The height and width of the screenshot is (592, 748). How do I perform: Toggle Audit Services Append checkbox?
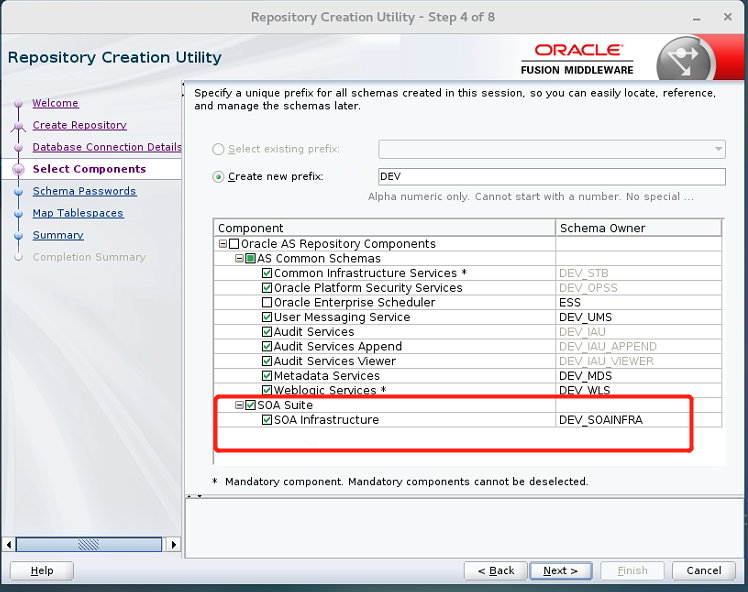click(267, 346)
